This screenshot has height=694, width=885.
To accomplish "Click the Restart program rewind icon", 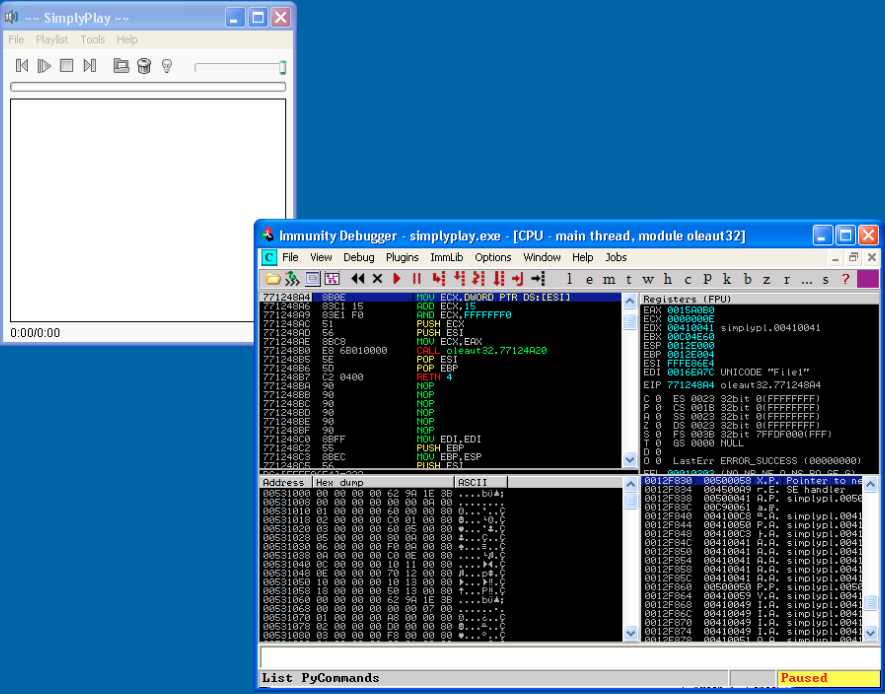I will tap(357, 278).
